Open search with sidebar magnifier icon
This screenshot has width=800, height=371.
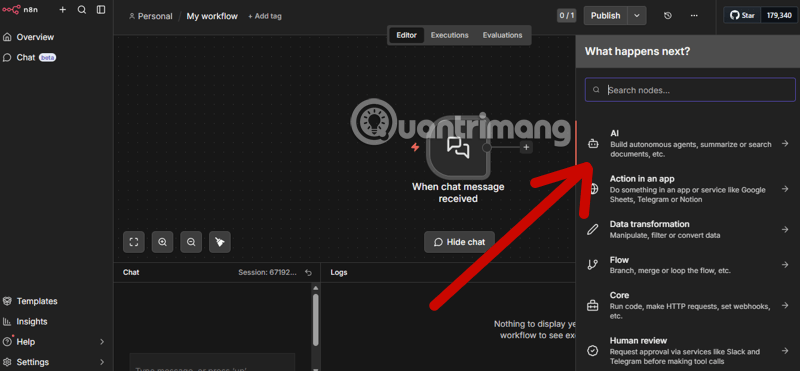tap(82, 9)
